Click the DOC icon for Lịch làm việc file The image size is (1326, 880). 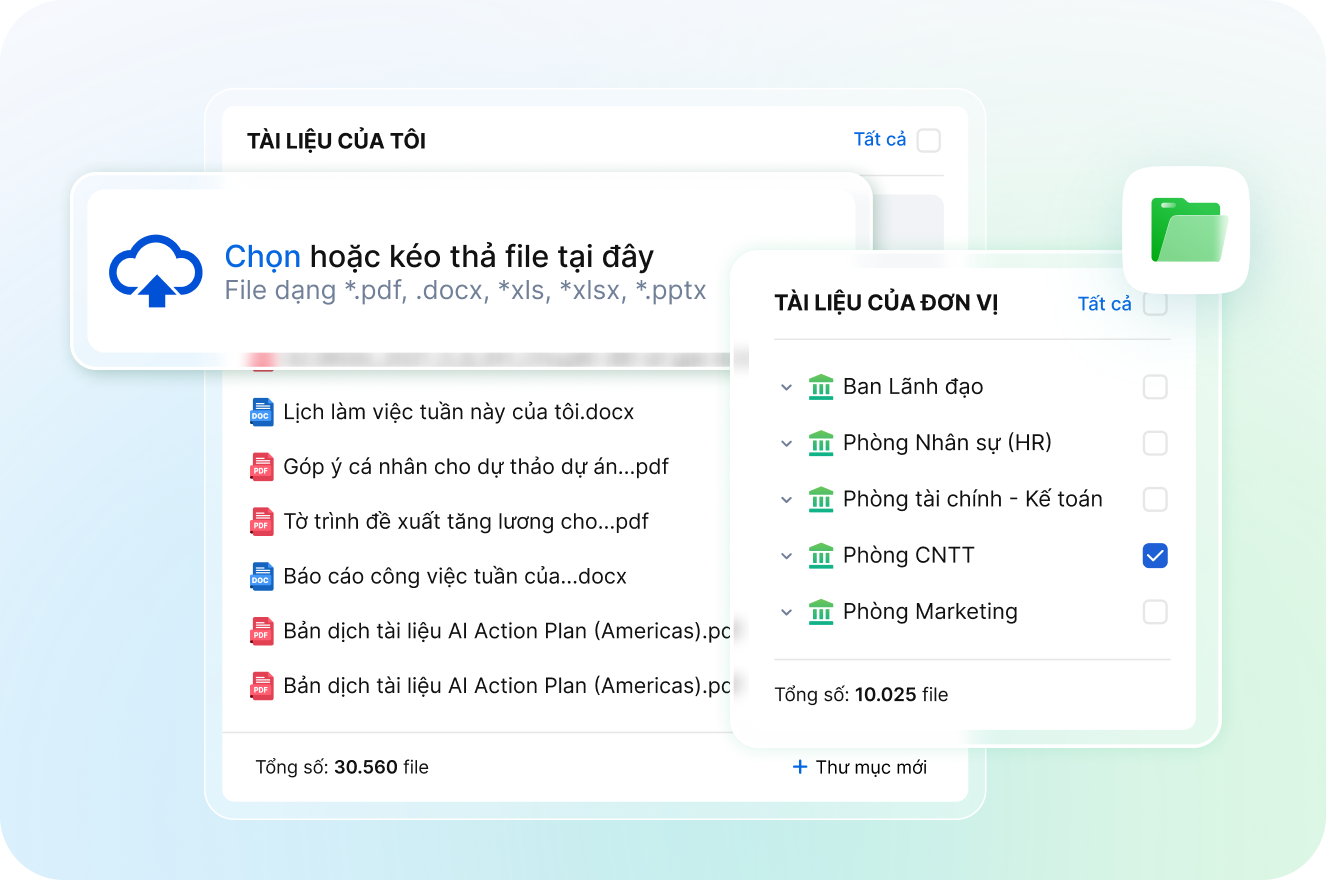tap(261, 412)
